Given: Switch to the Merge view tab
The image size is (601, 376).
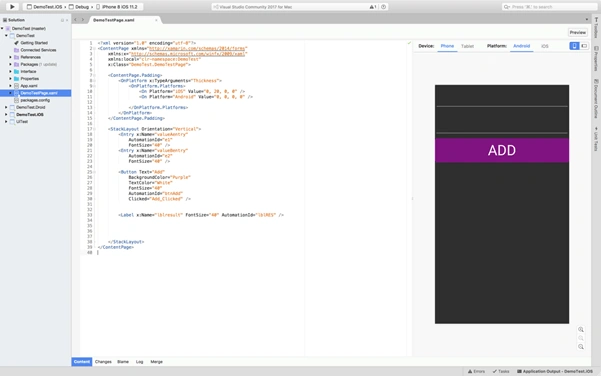Looking at the screenshot, I should tap(156, 362).
